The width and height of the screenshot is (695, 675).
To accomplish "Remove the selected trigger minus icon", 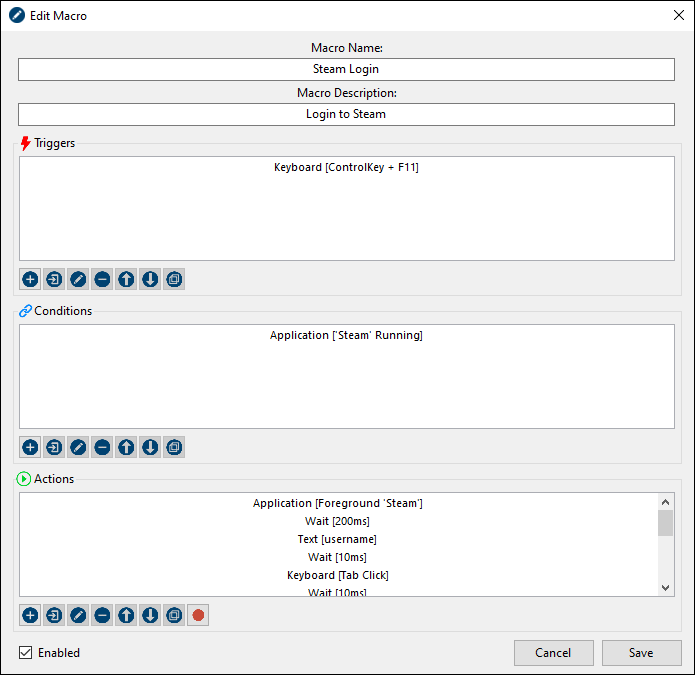I will pyautogui.click(x=102, y=279).
